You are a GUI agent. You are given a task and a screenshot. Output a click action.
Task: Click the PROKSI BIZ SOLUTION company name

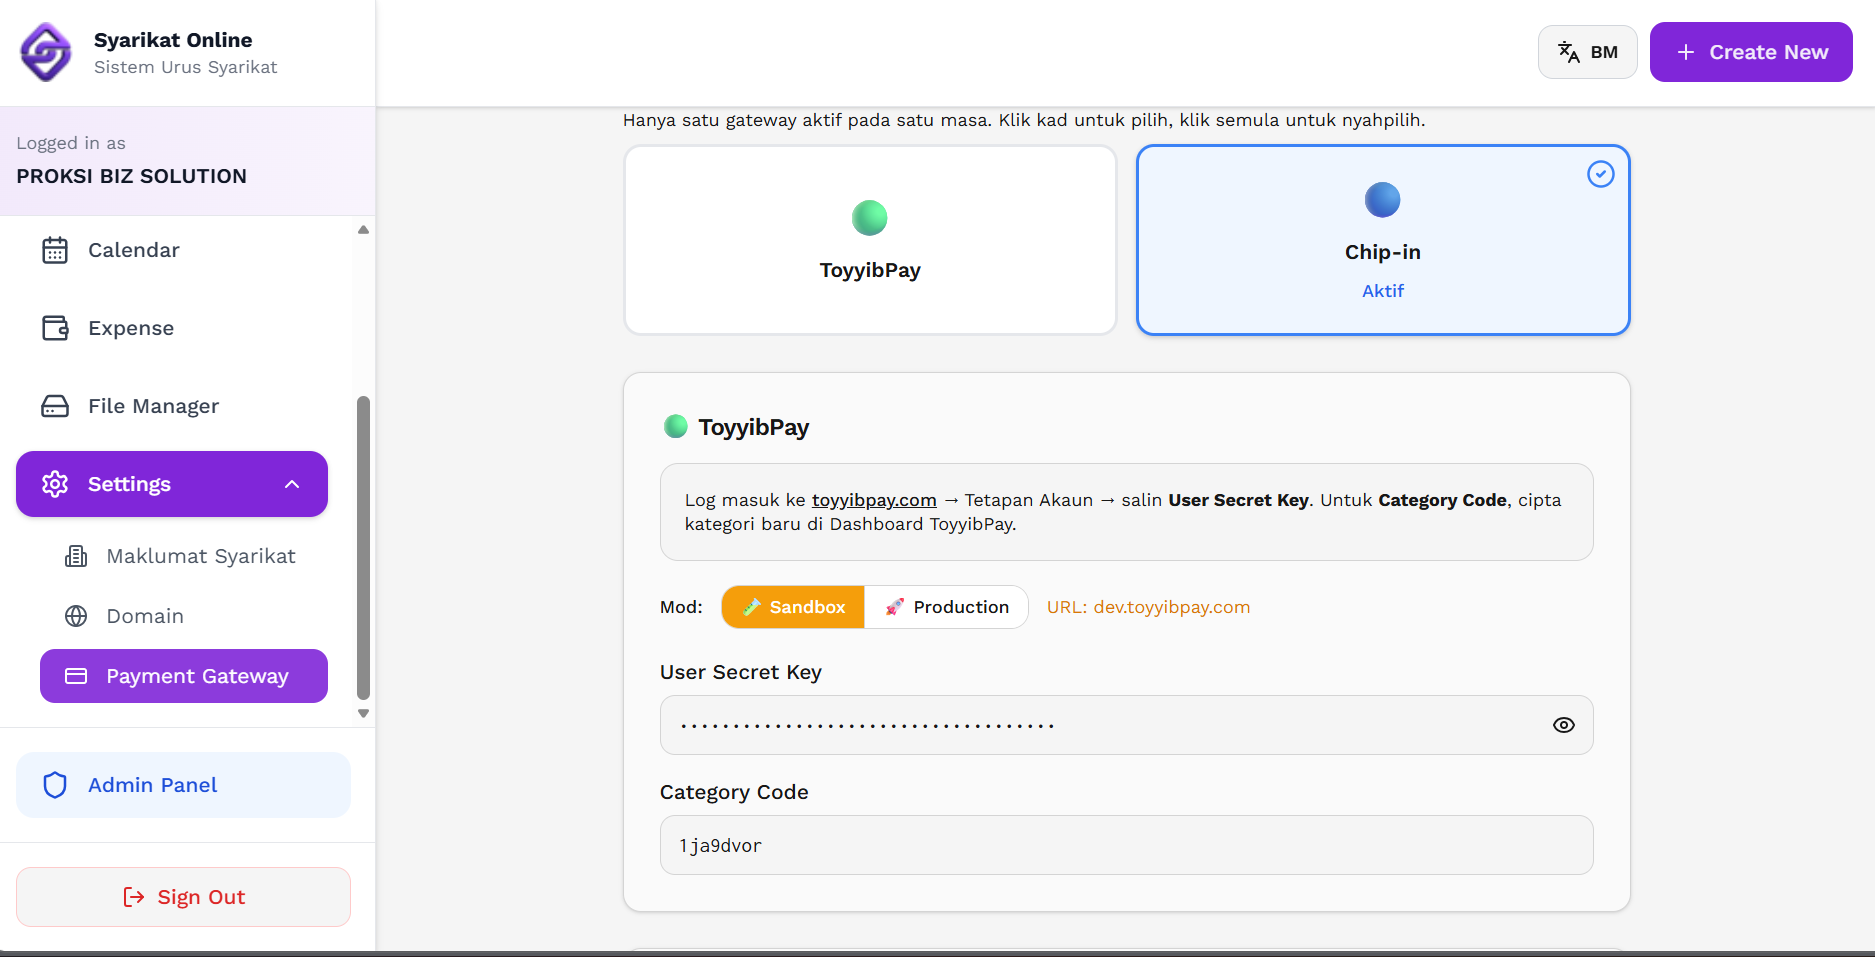[132, 176]
